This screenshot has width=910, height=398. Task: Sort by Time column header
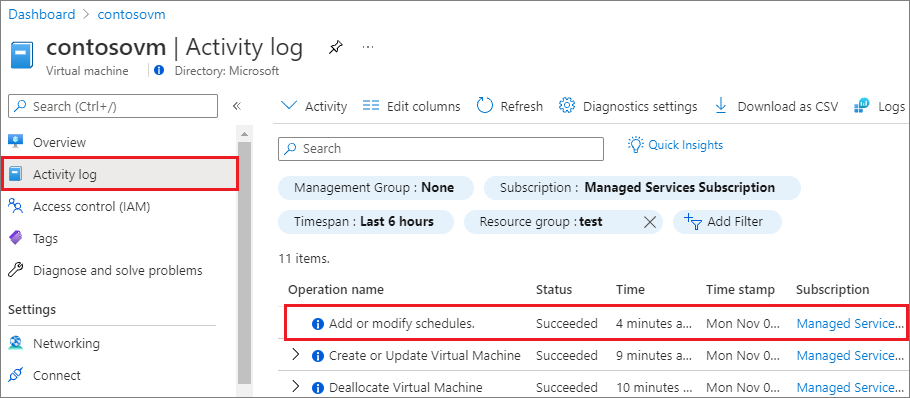tap(630, 290)
